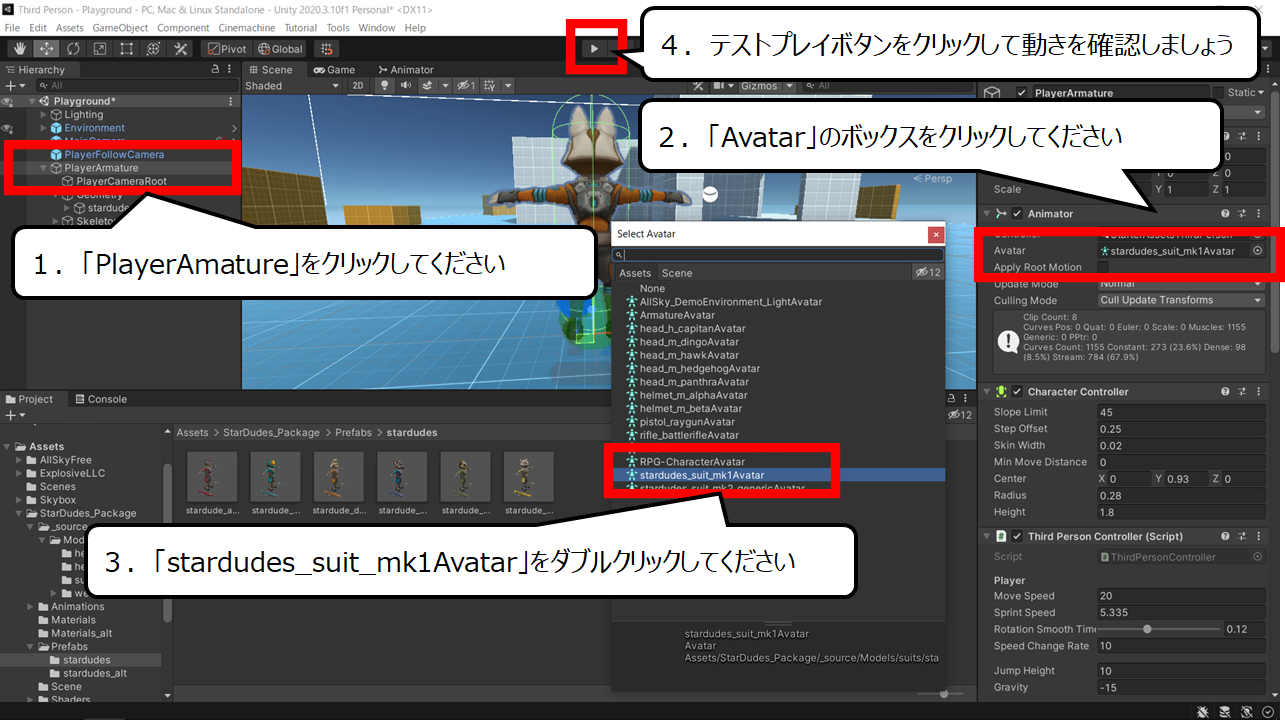Switch to Scene tab in Select Avatar
Viewport: 1285px width, 720px height.
click(677, 273)
